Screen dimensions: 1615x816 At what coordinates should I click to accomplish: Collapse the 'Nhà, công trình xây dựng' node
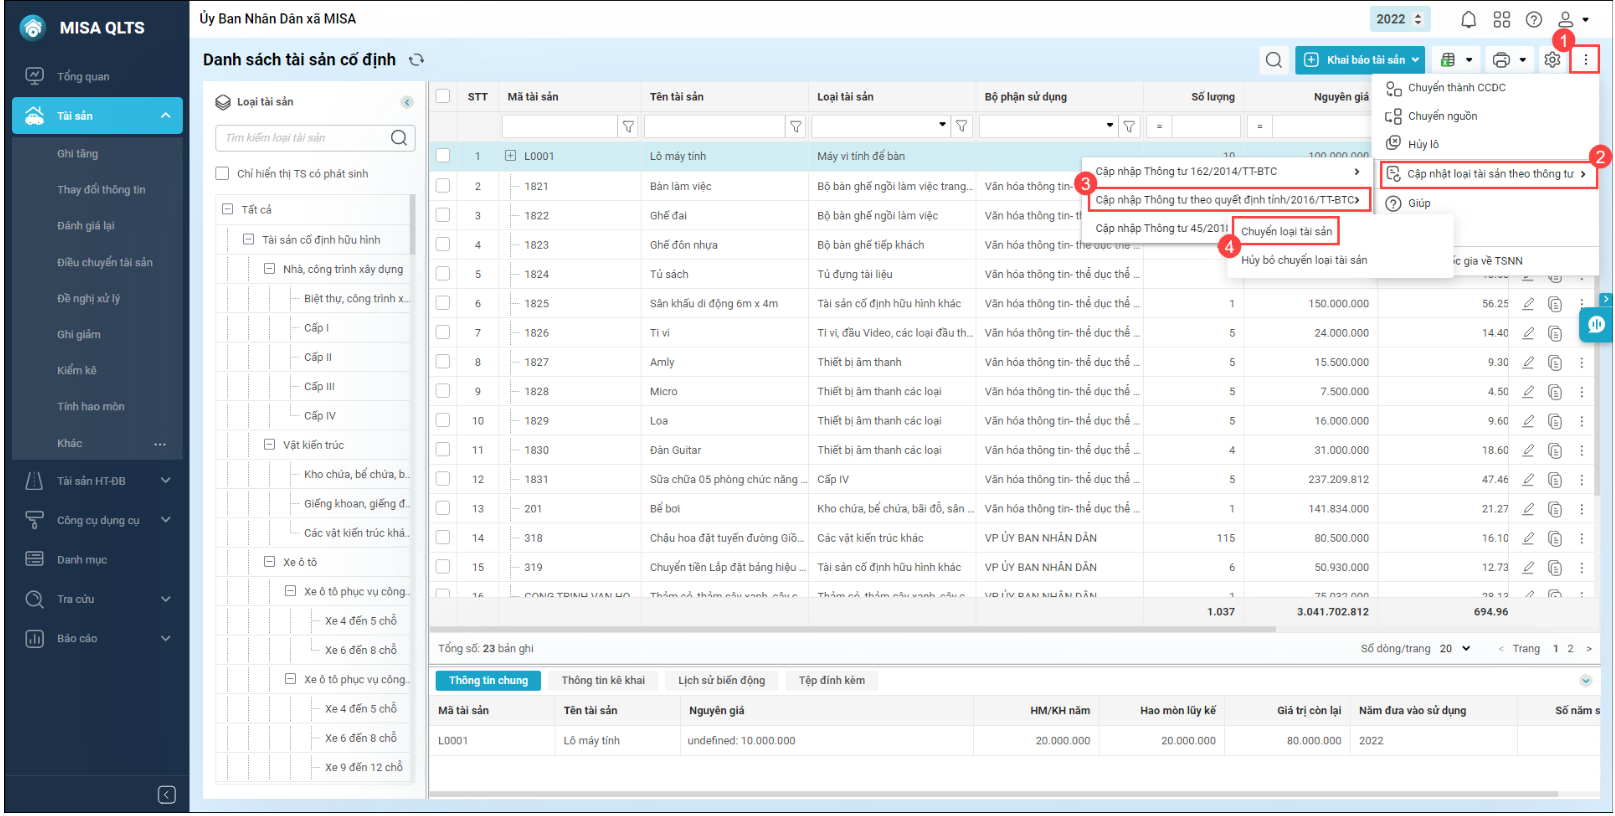(269, 269)
